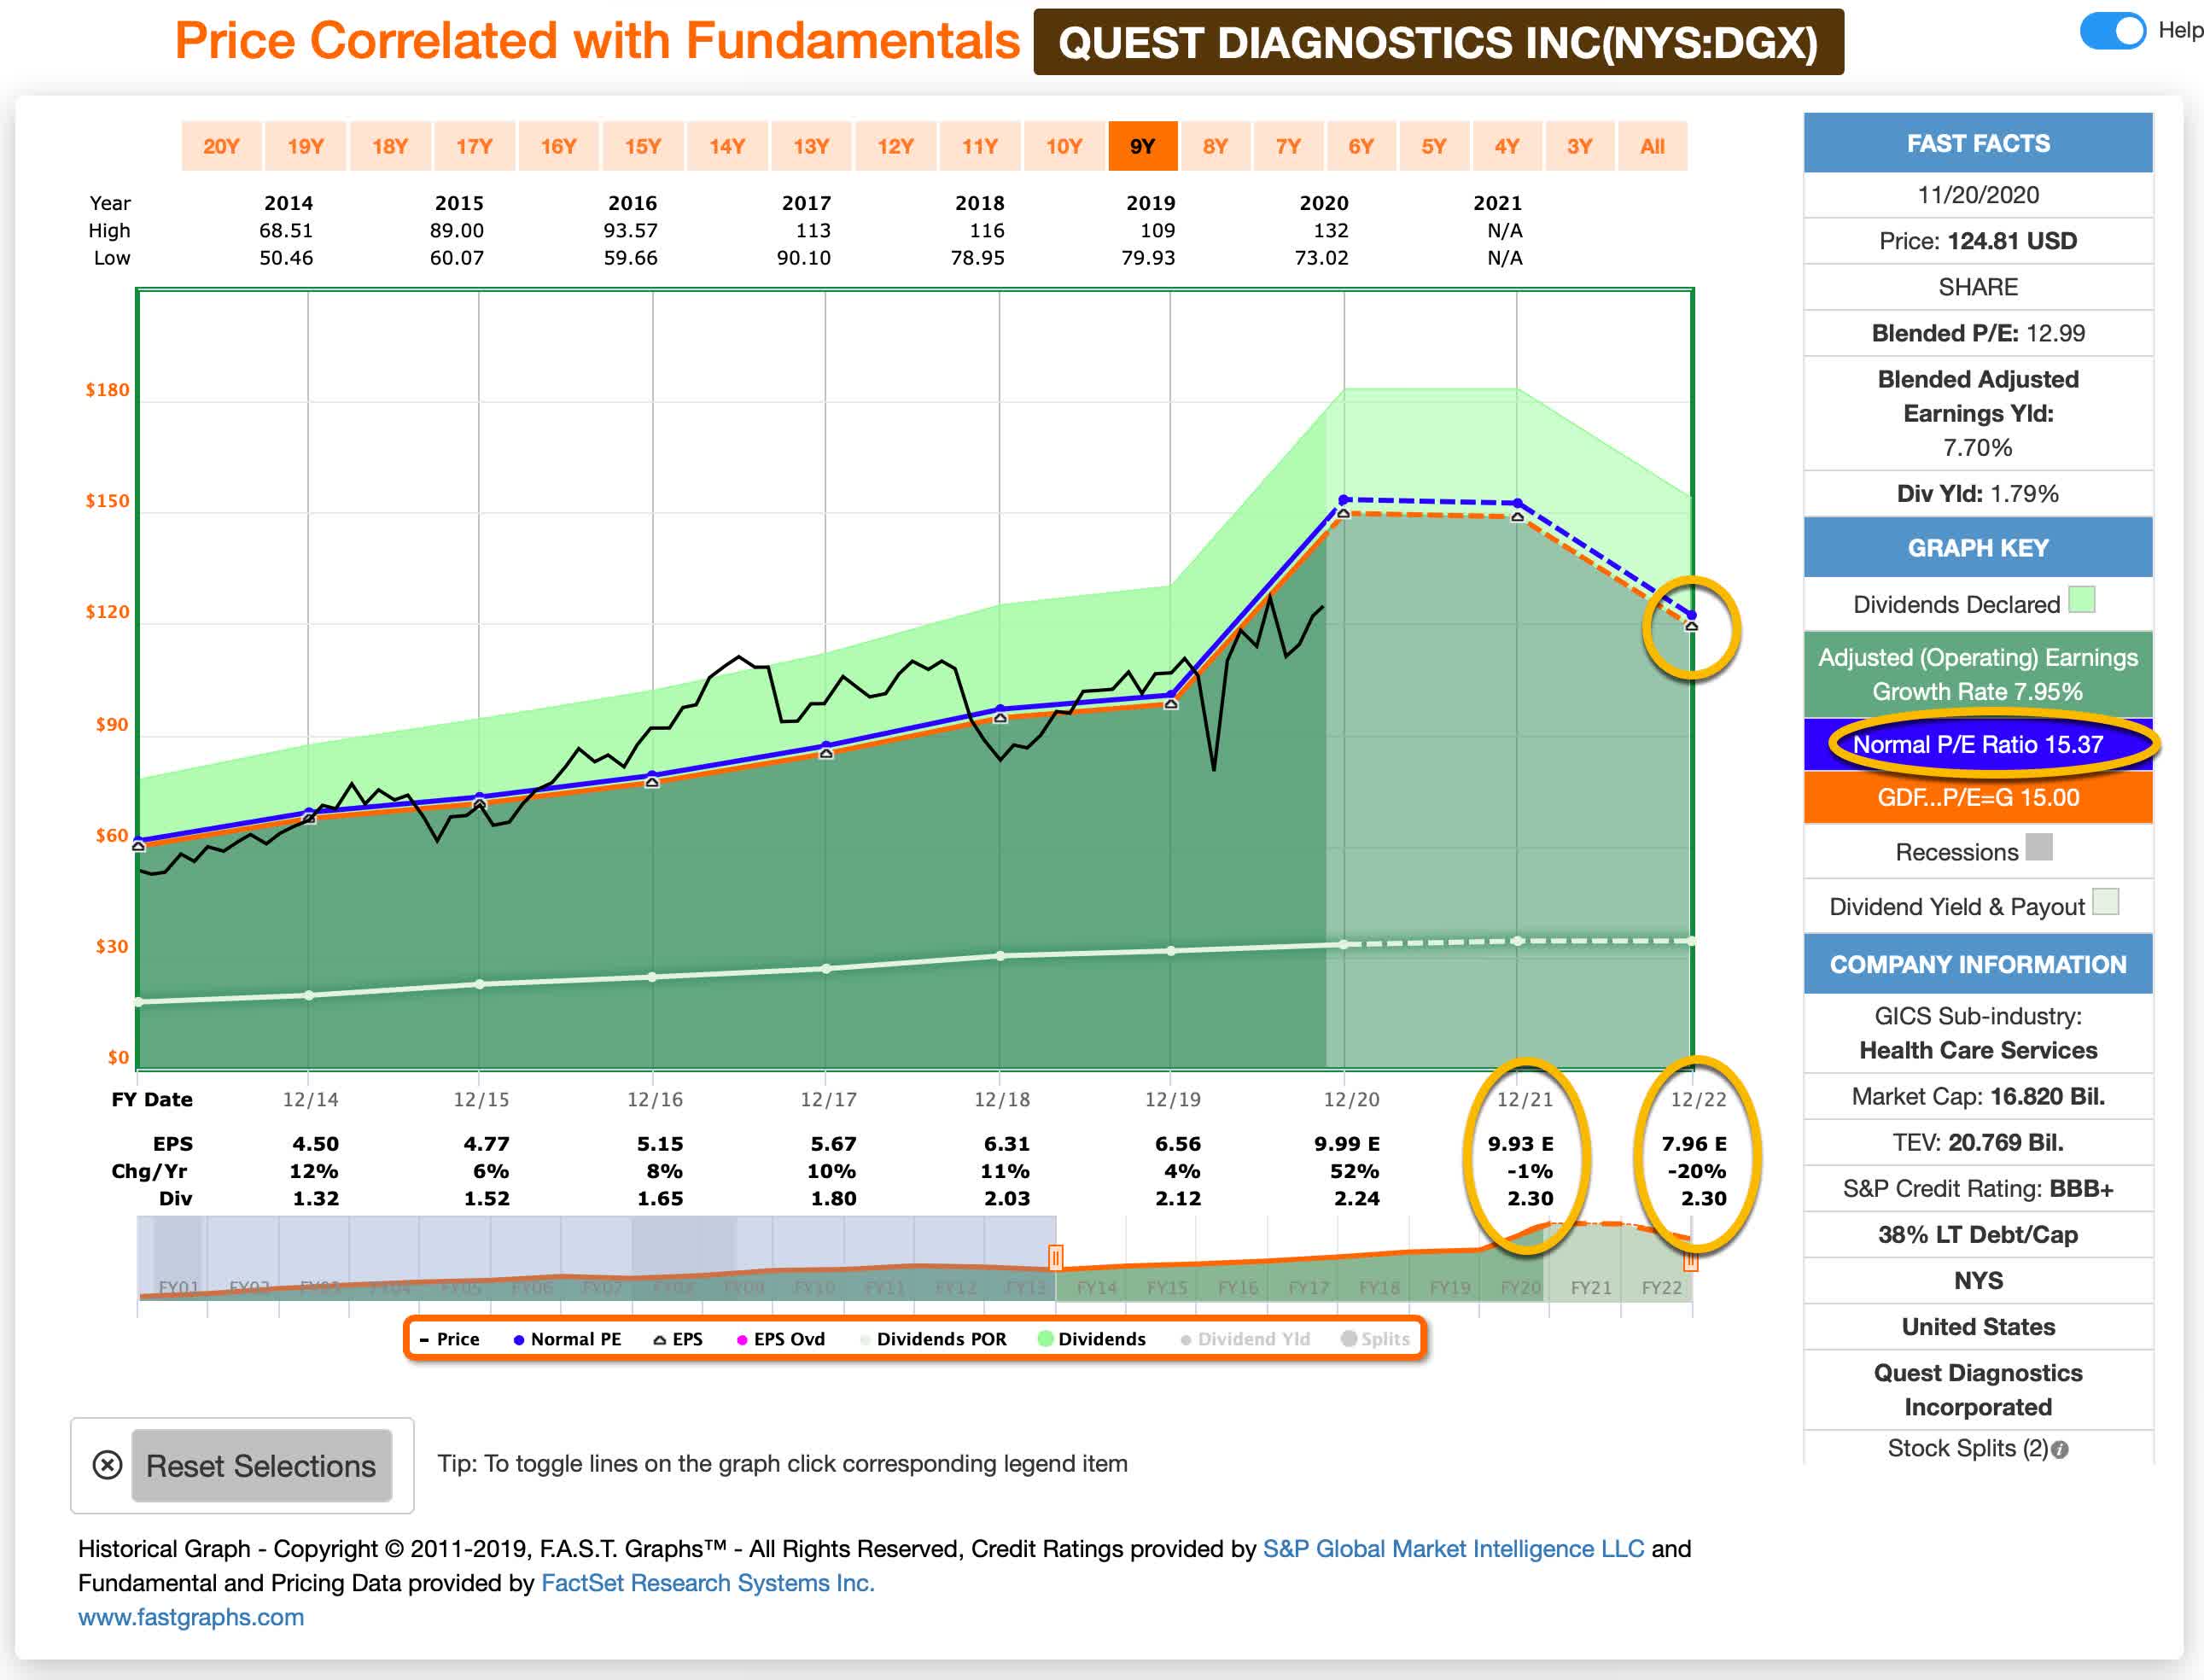Select the 10Y time range tab
The image size is (2204, 1680).
pyautogui.click(x=1064, y=147)
